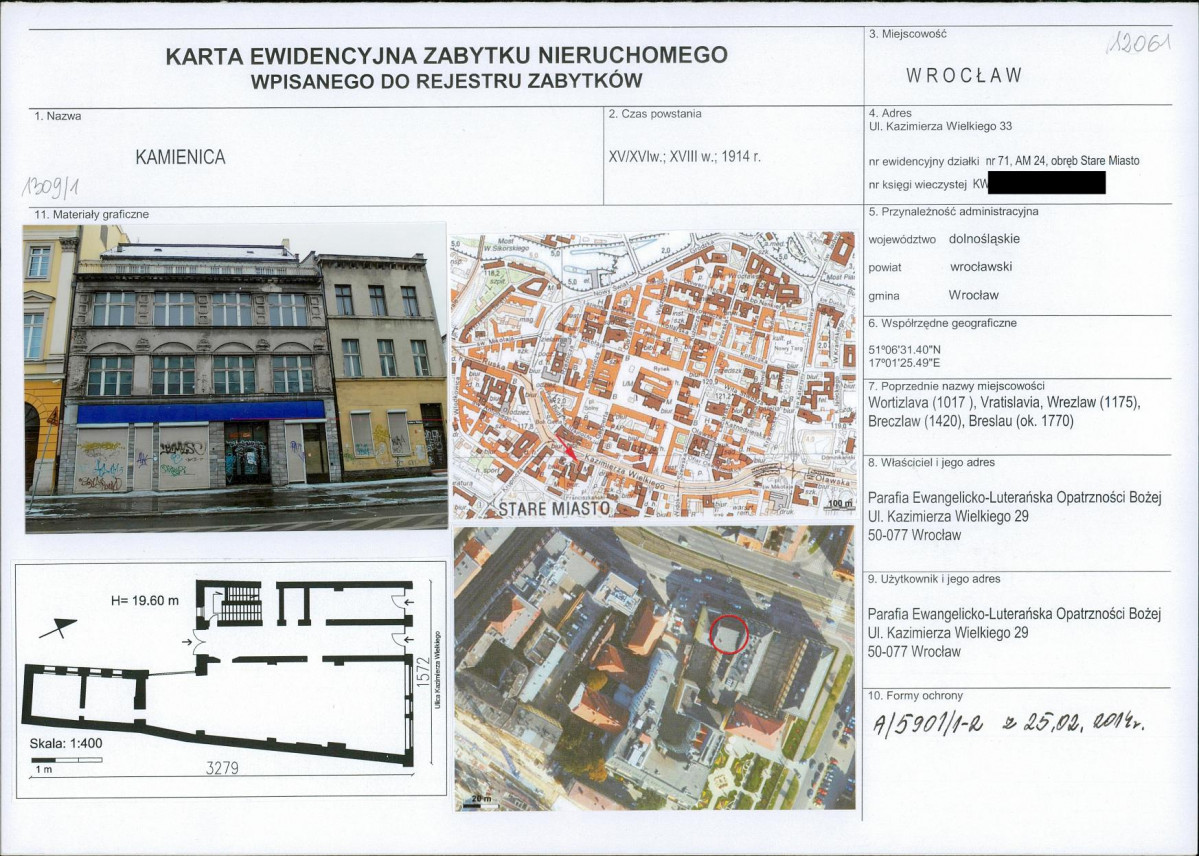Screen dimensions: 1199x856
Task: Select dating text 'XV/XVIw.; XVIII w.; 1914 r.'
Action: point(684,157)
